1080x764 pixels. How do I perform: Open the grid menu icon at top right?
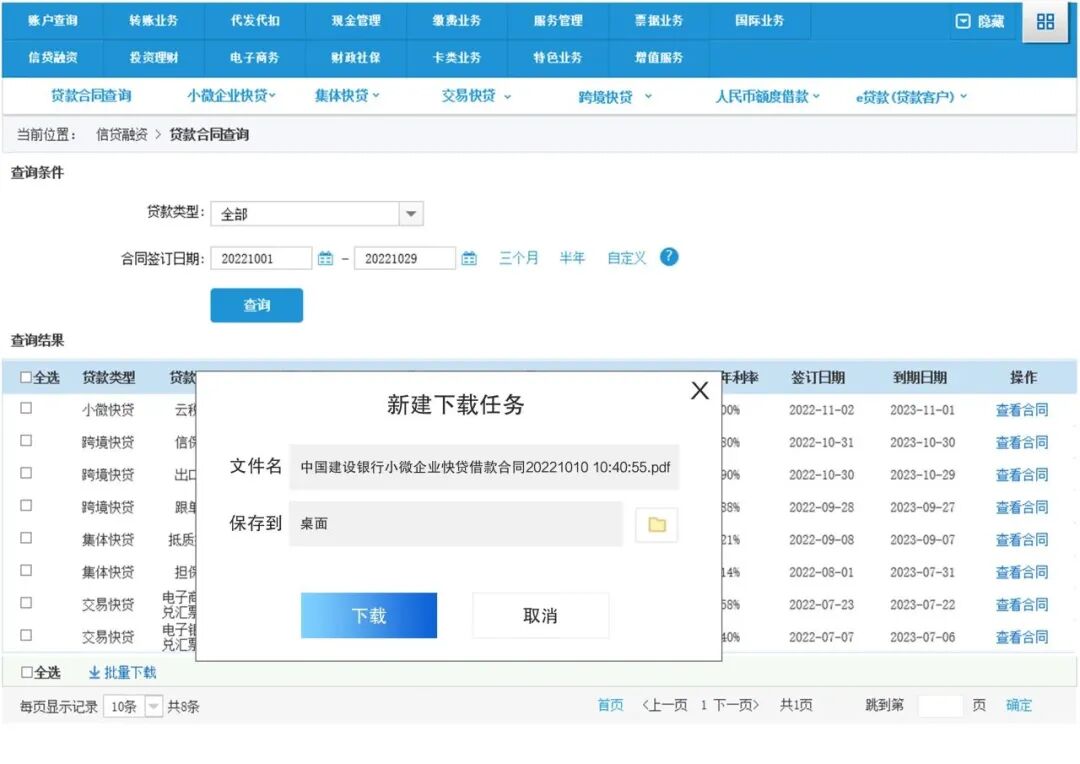coord(1045,22)
